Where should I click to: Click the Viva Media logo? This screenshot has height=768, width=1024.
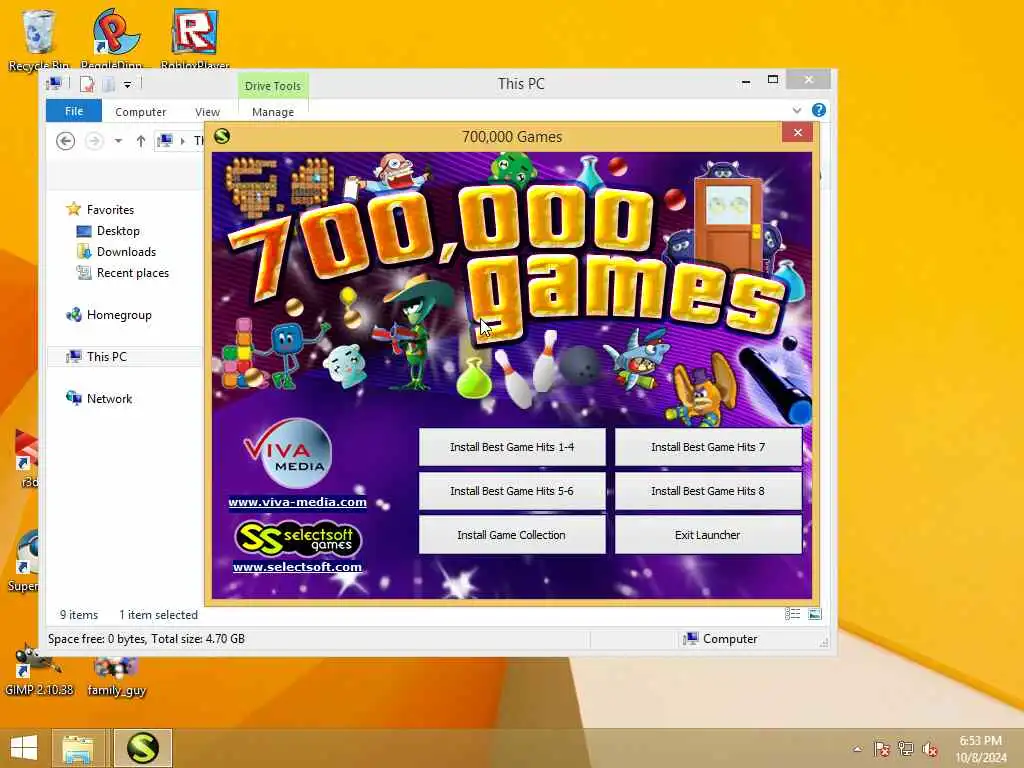click(289, 453)
